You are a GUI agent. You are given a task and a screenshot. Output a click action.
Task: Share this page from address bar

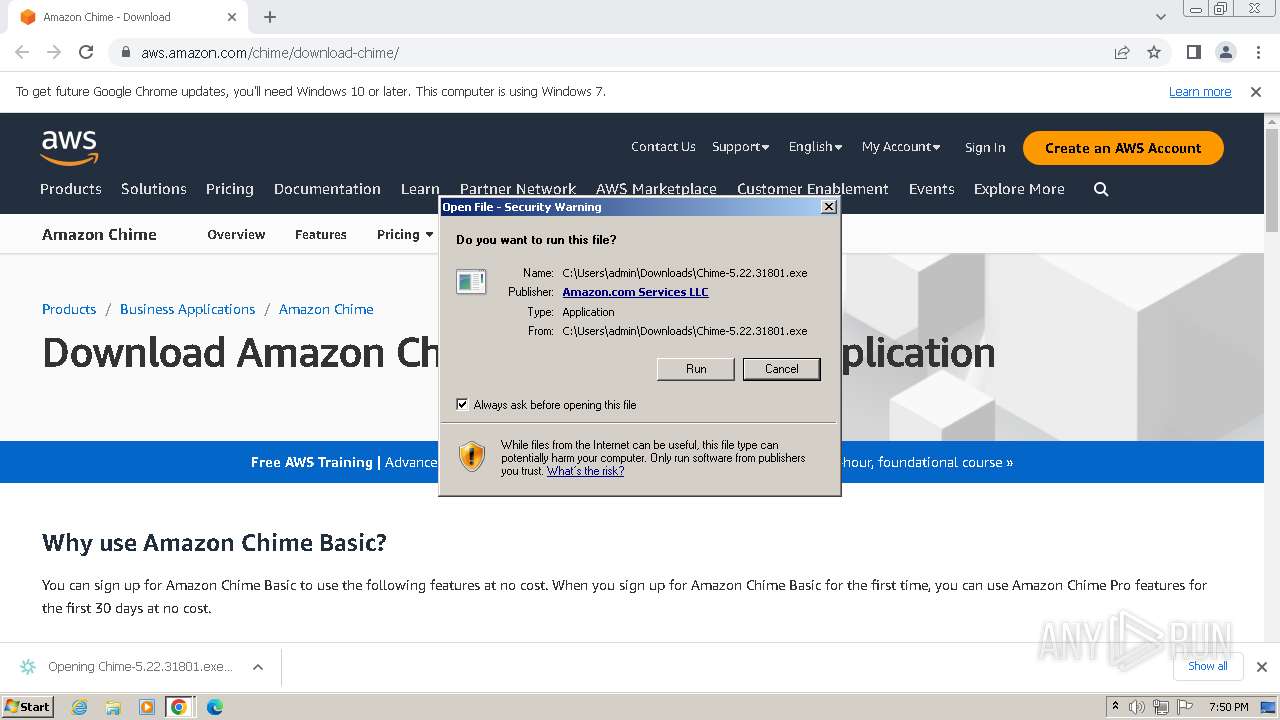1122,52
